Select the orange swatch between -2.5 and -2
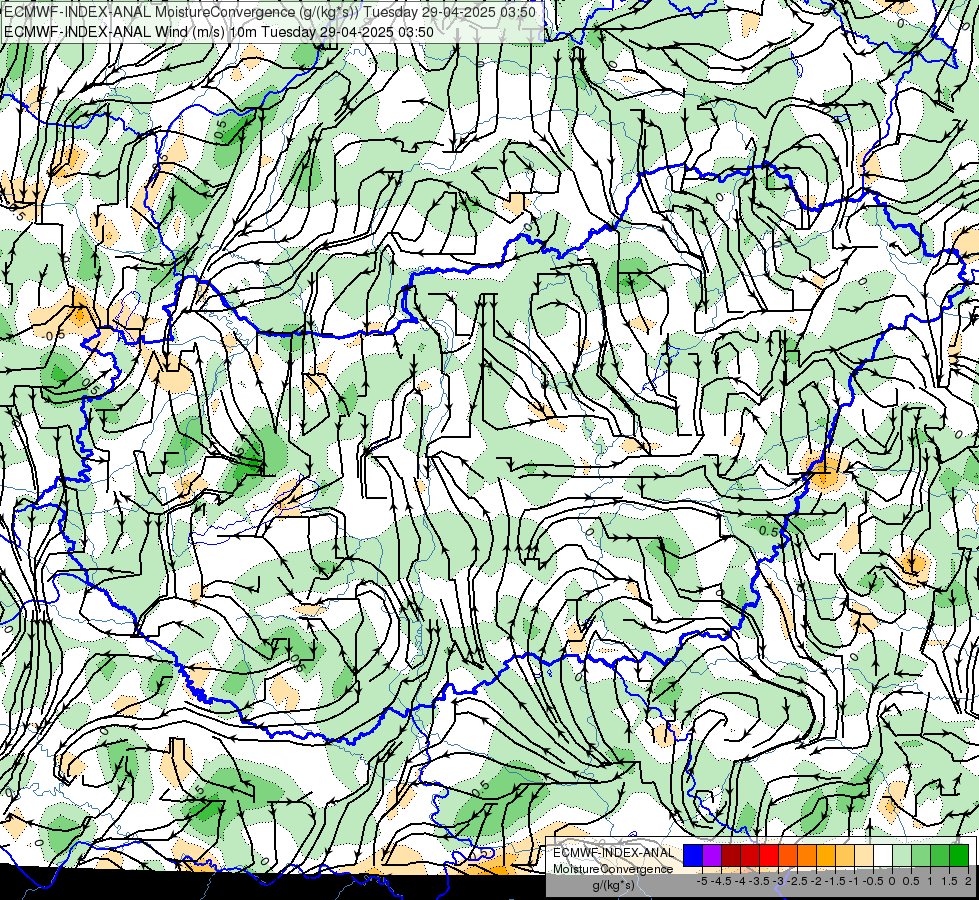979x900 pixels. coord(807,855)
